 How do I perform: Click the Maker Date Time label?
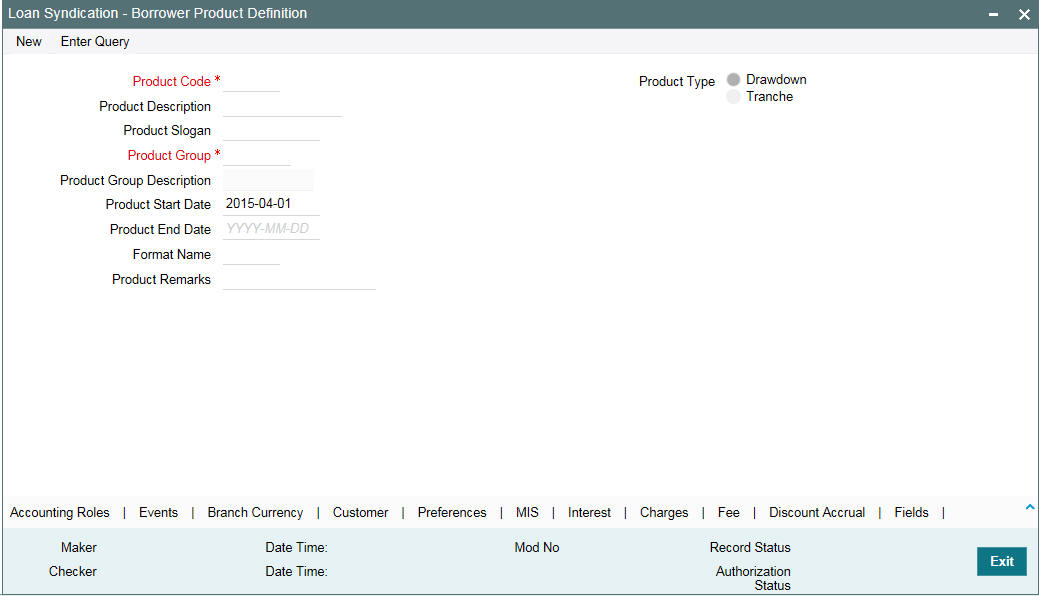click(x=296, y=548)
